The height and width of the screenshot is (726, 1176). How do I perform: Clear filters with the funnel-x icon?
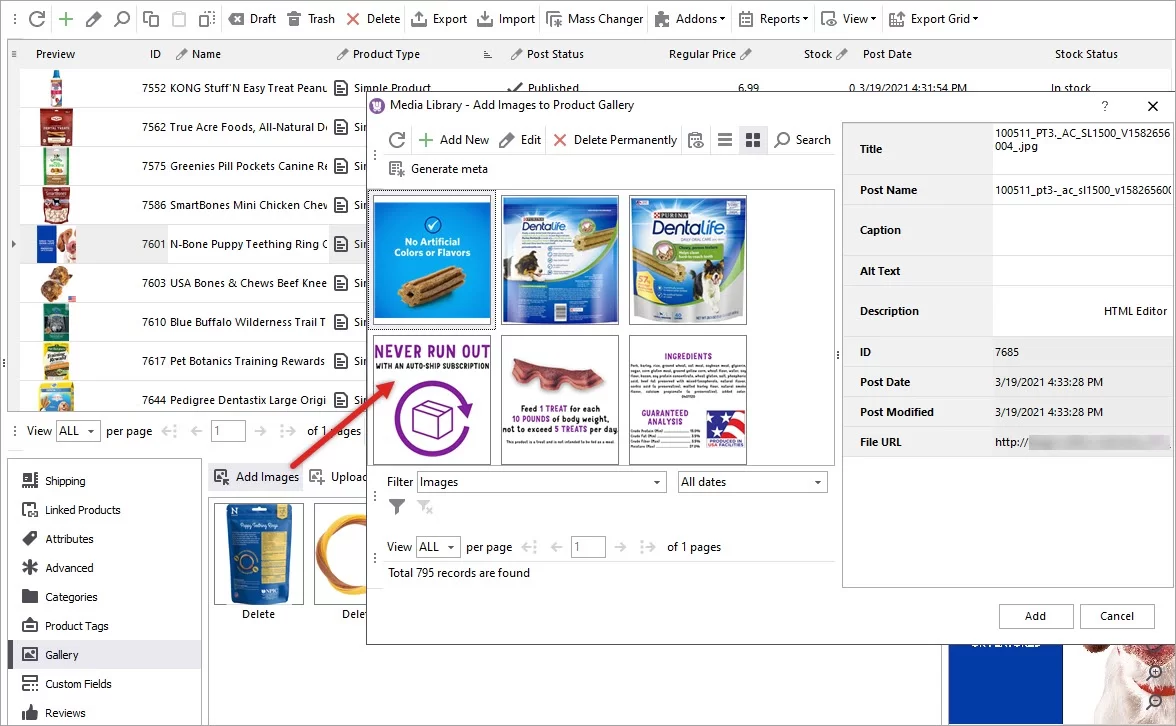pos(425,507)
